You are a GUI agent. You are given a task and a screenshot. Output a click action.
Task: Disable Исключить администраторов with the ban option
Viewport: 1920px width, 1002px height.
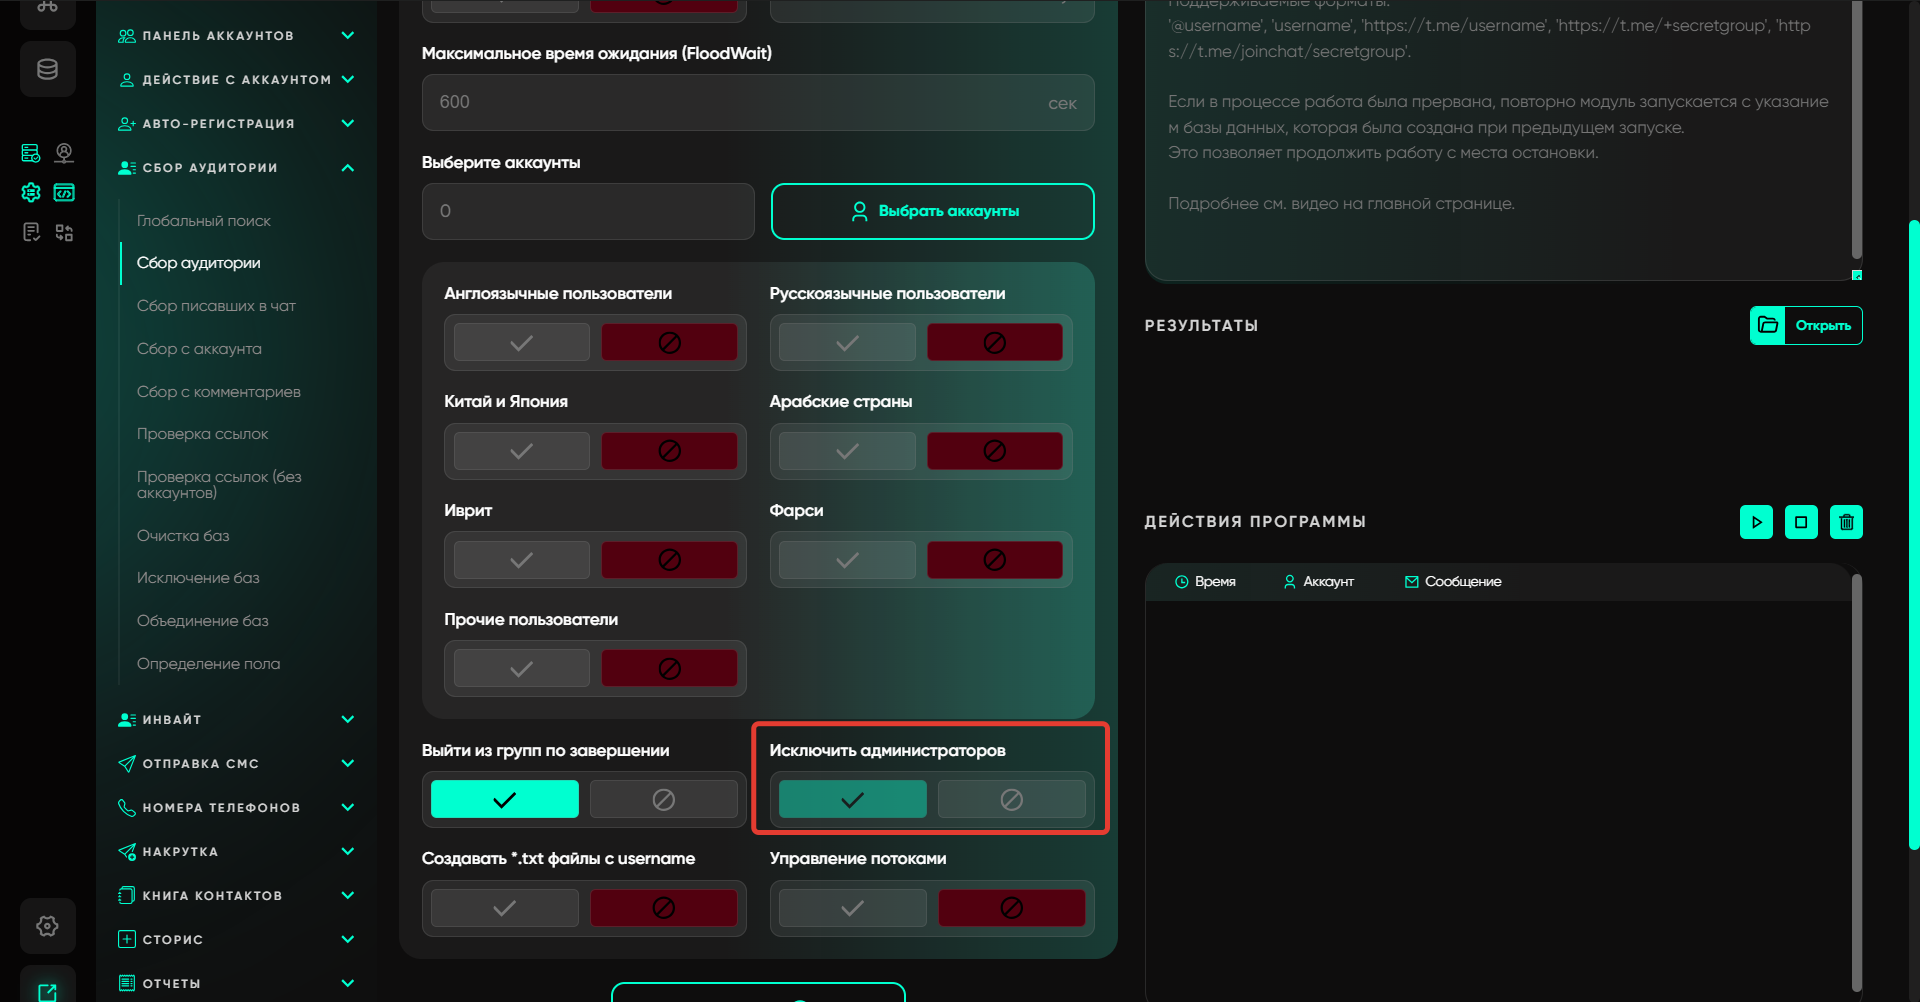(x=1011, y=800)
